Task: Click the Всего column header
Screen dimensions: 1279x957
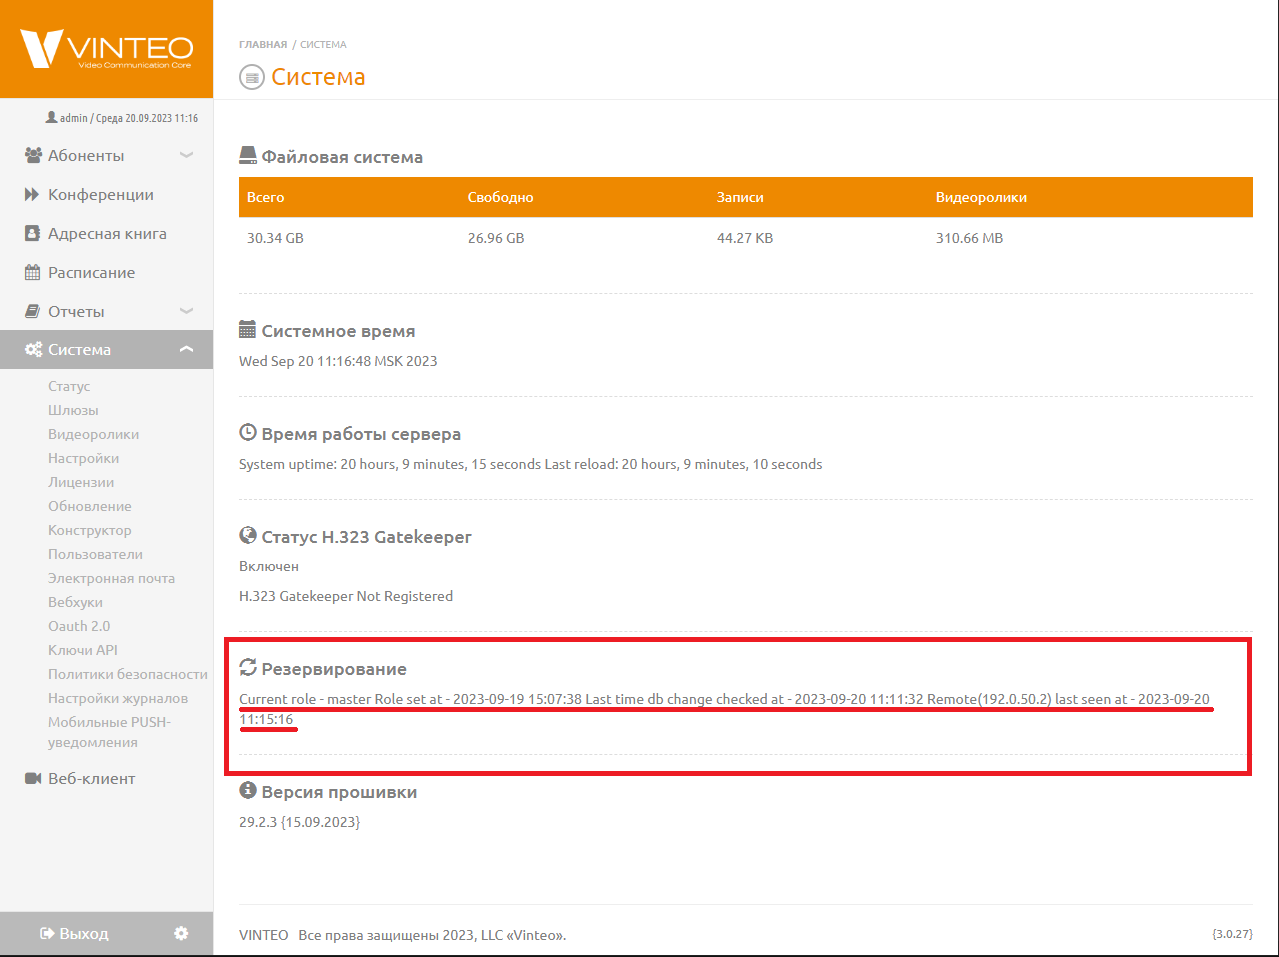Action: click(x=266, y=197)
